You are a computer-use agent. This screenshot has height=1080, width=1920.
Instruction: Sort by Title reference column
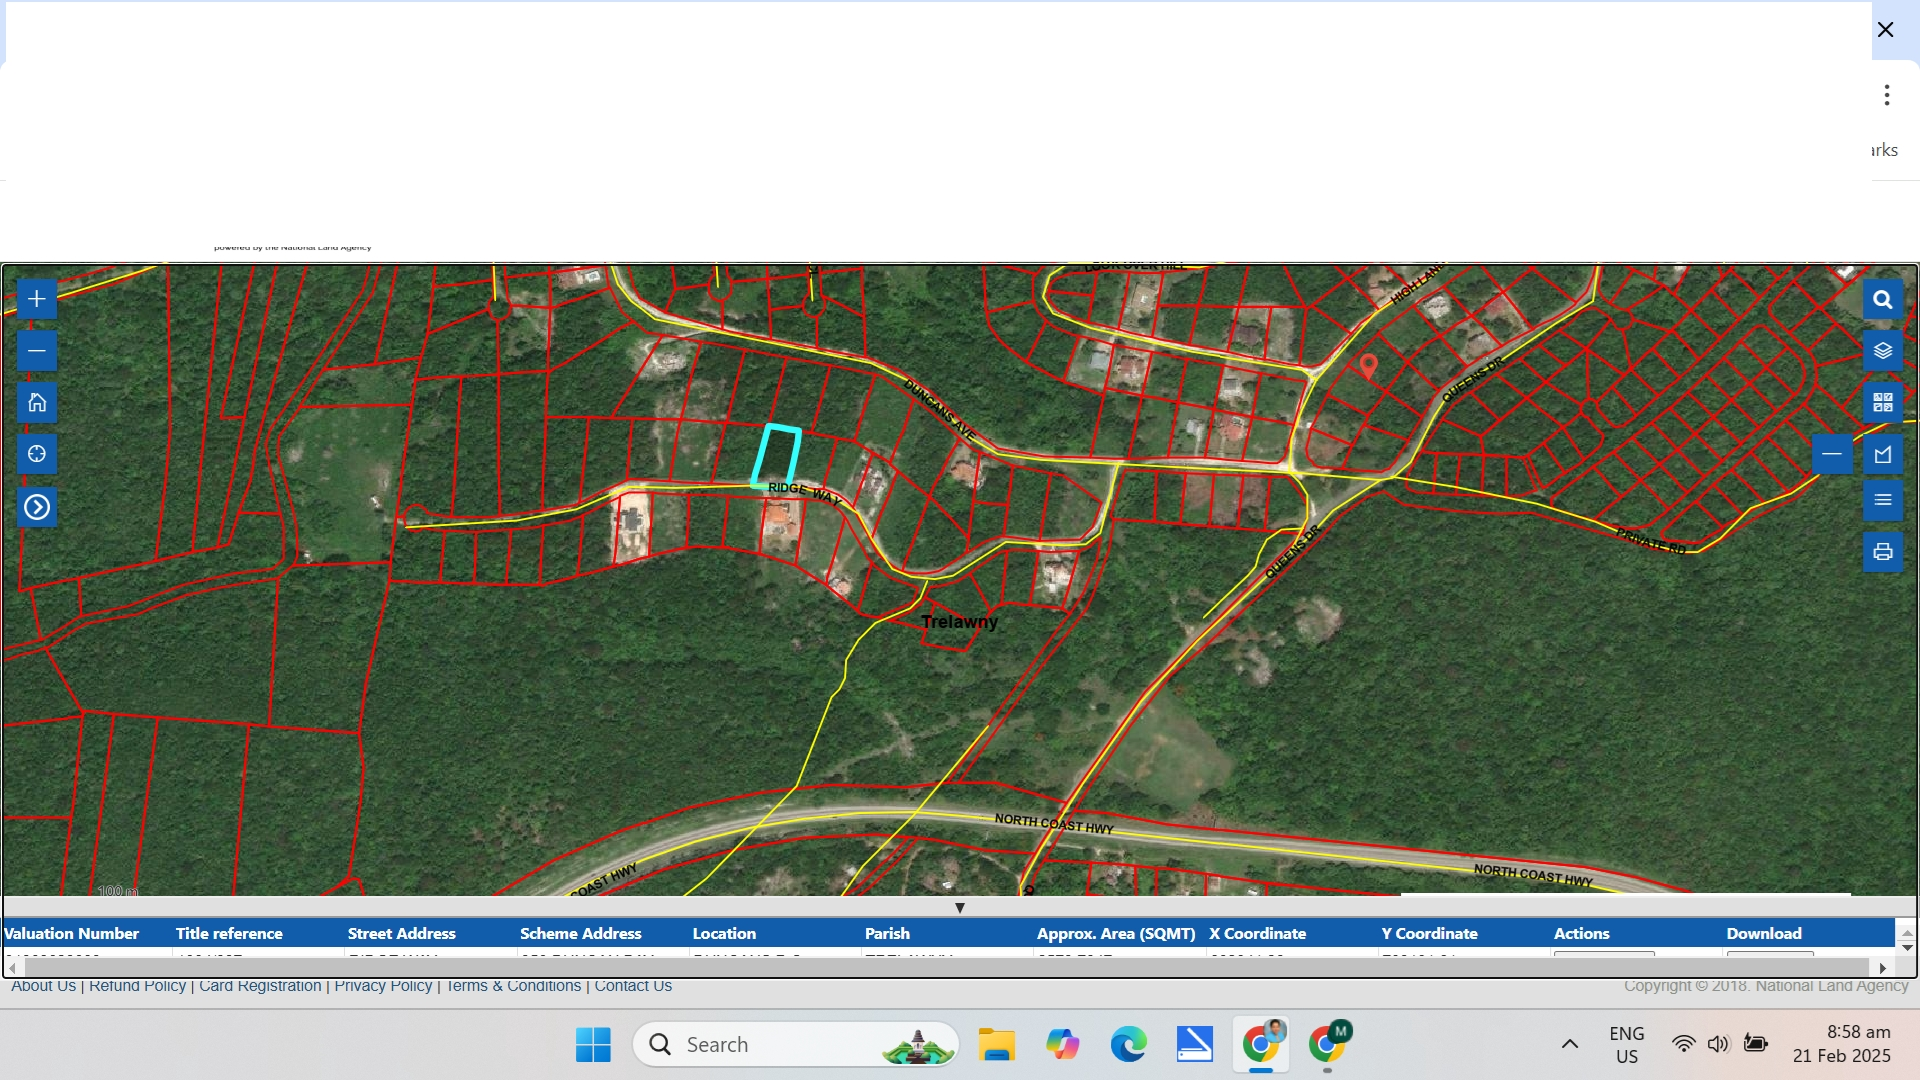tap(229, 933)
